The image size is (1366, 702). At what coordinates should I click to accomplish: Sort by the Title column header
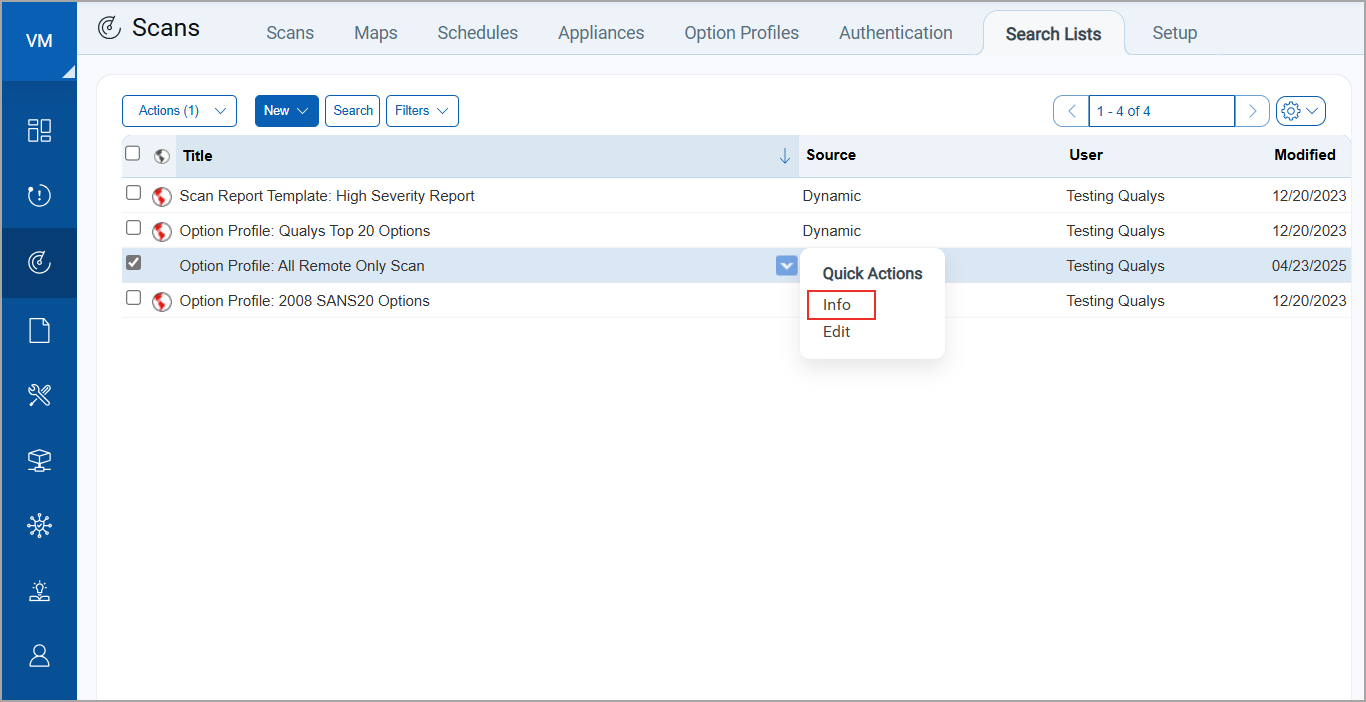(x=198, y=156)
